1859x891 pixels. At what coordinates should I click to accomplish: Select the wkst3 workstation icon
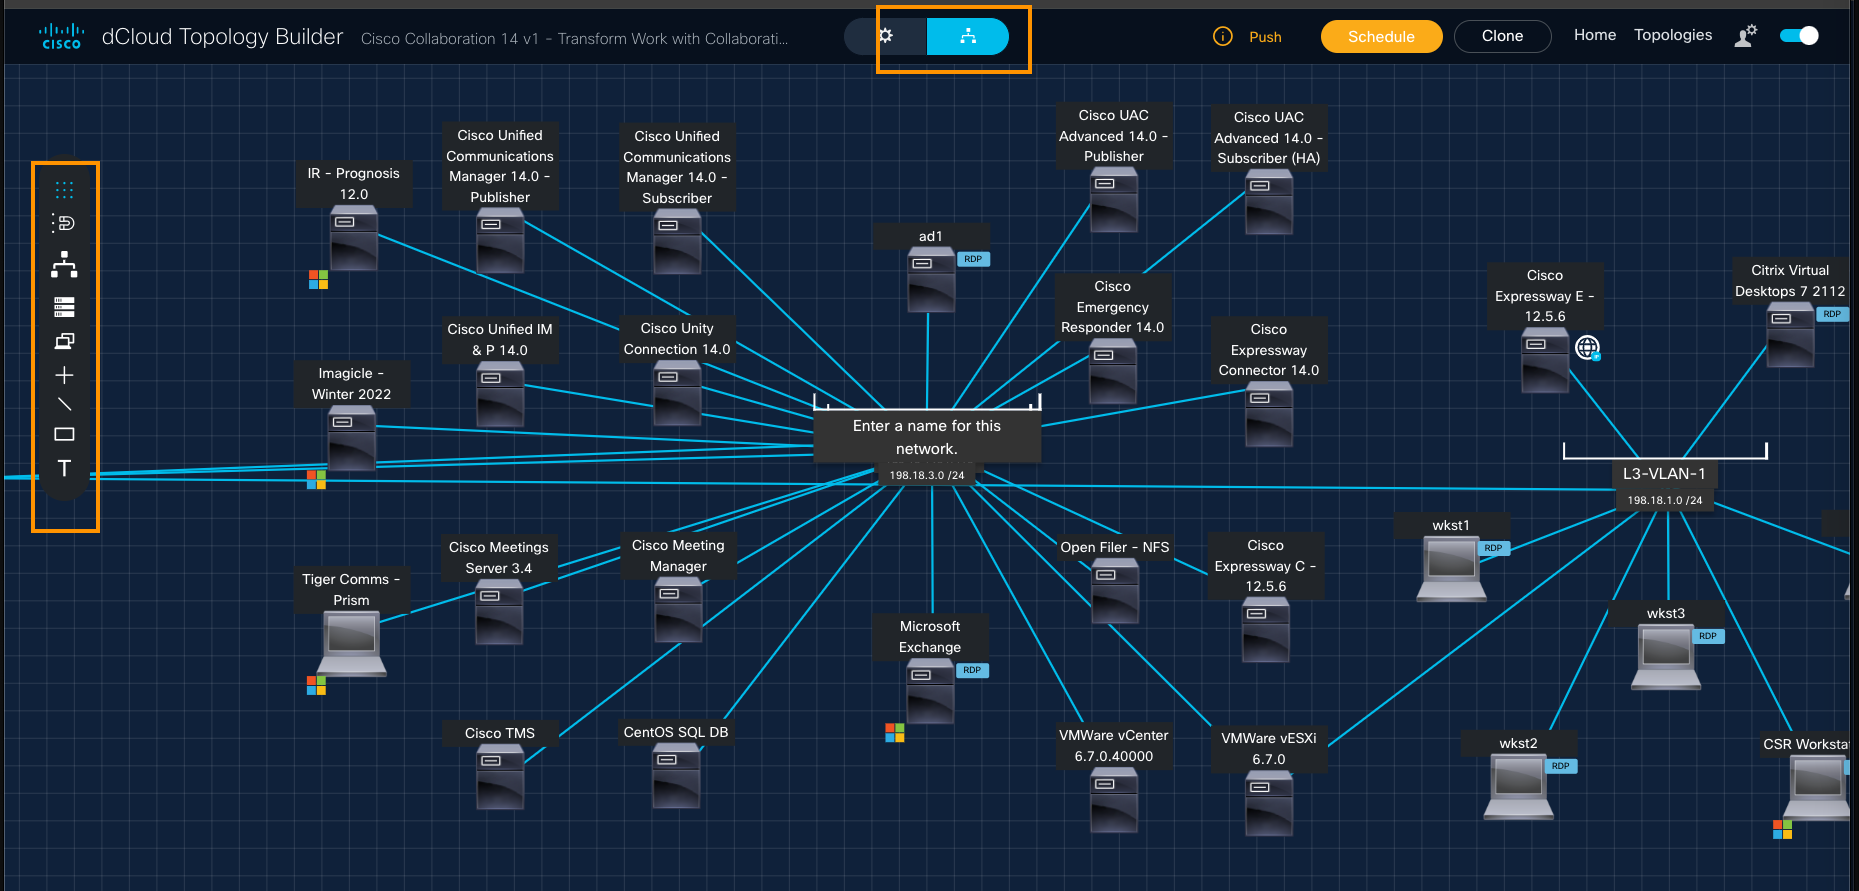[x=1666, y=657]
